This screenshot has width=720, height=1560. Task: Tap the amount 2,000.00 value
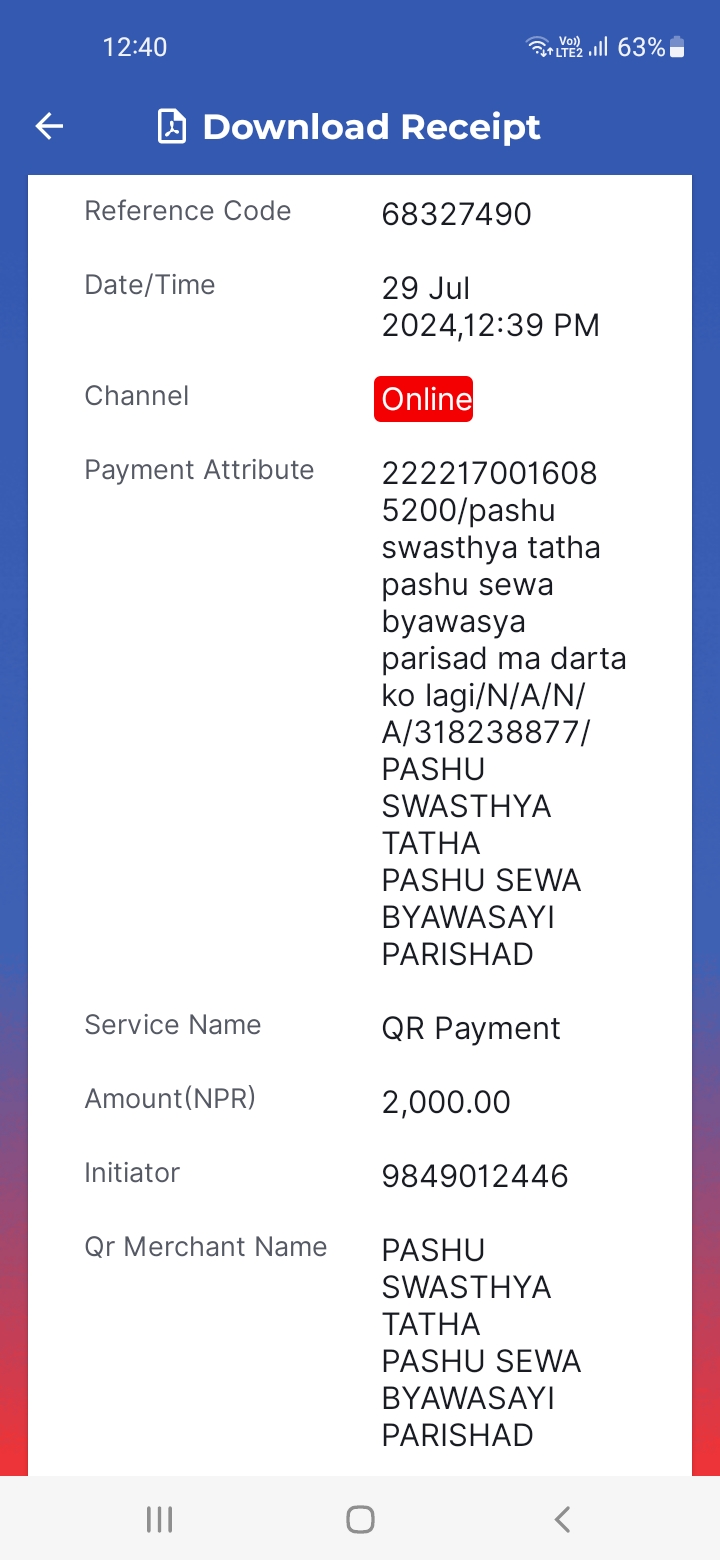pyautogui.click(x=446, y=1102)
